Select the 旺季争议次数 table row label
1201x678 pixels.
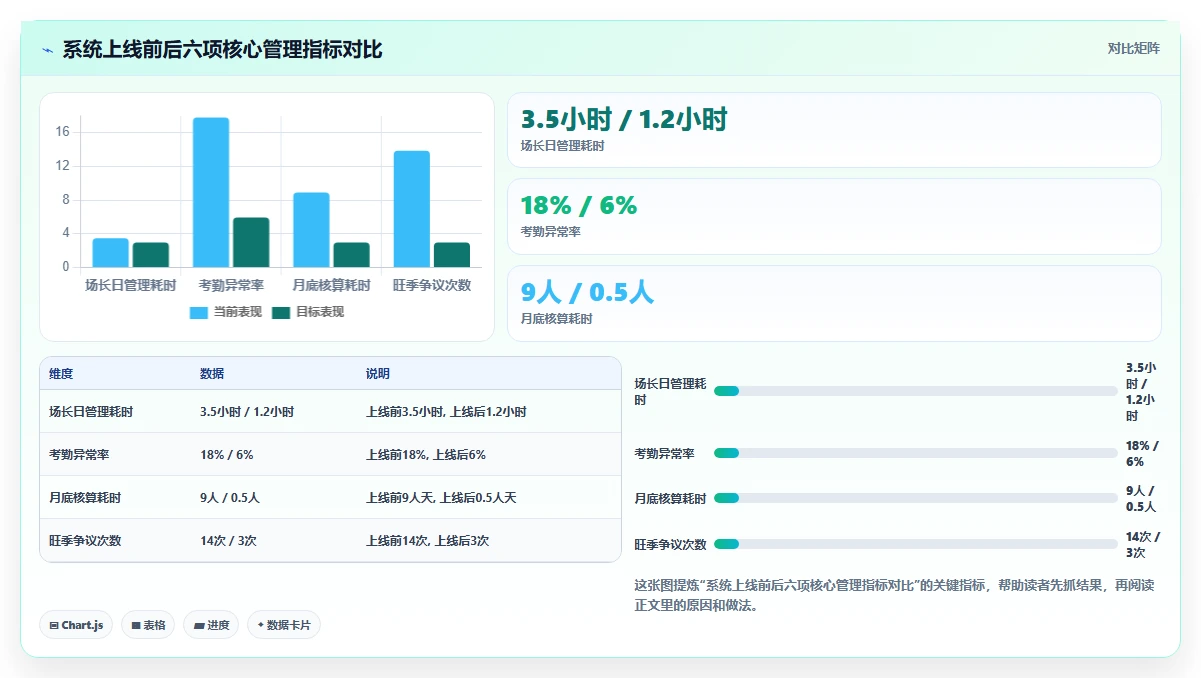85,541
